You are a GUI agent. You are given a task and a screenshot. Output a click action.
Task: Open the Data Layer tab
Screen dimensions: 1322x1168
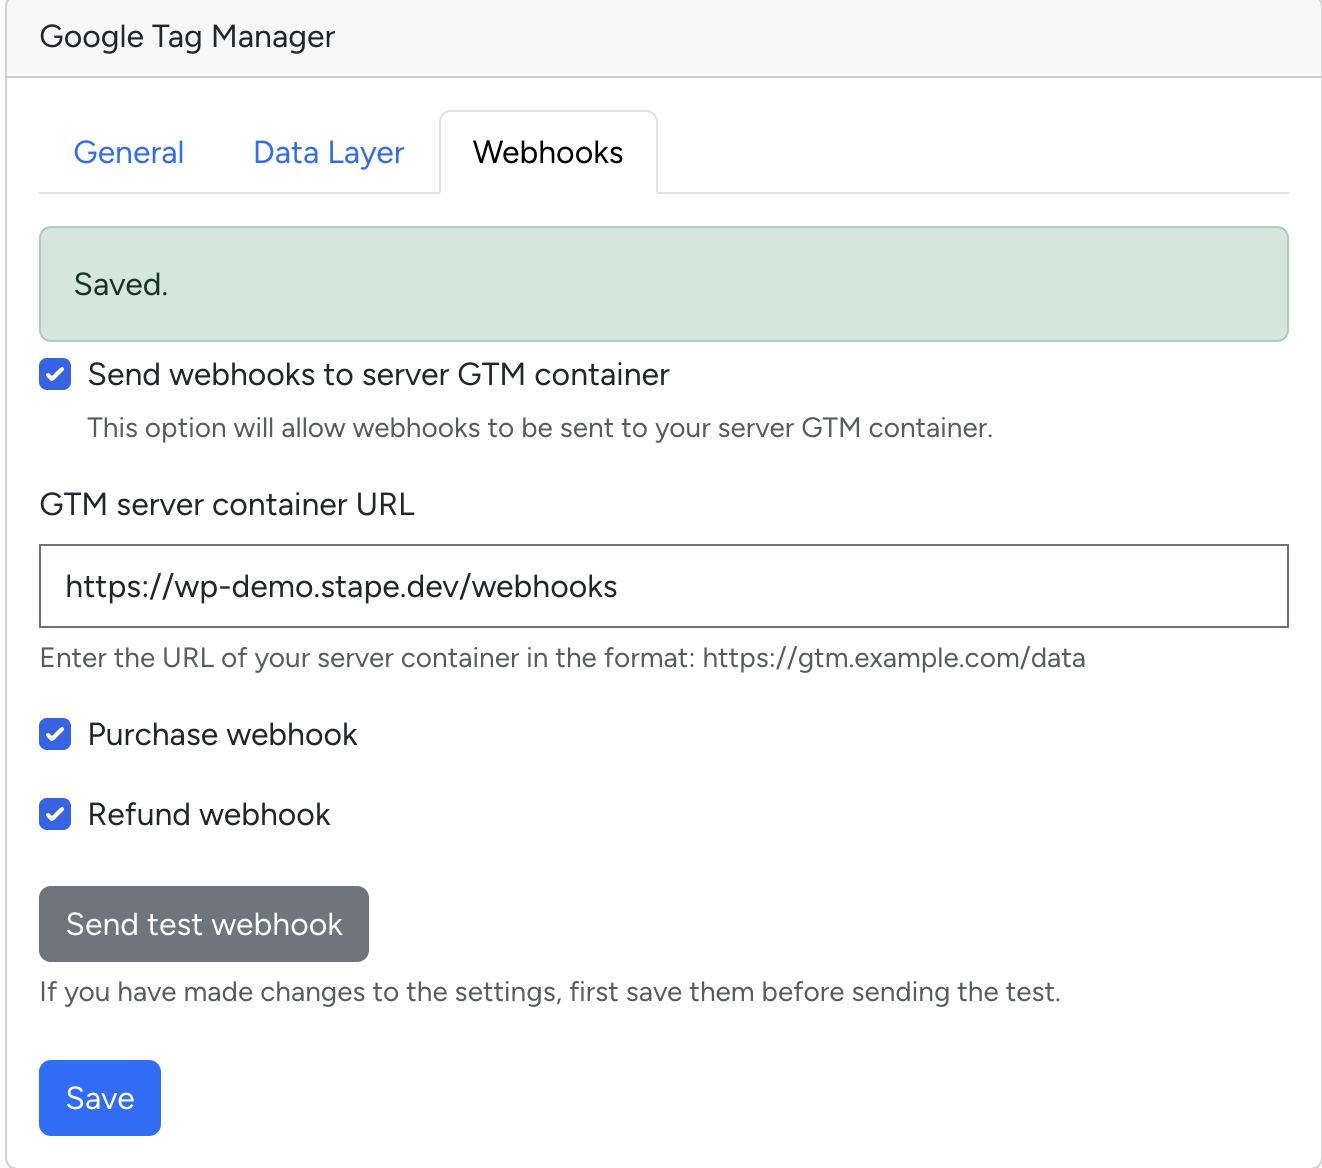[328, 152]
